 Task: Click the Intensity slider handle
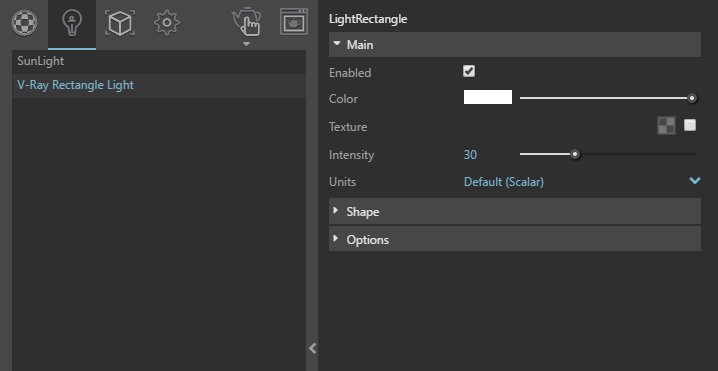point(575,154)
